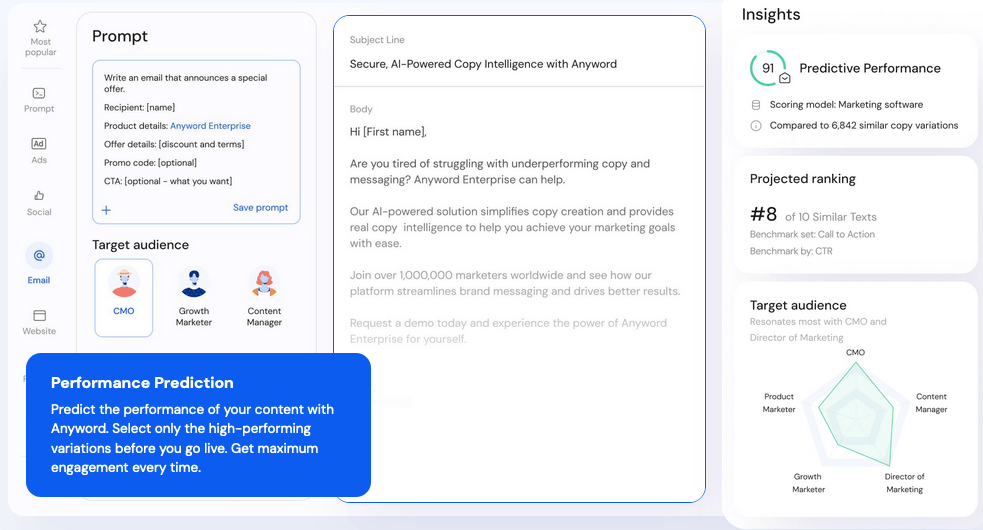983x530 pixels.
Task: Select the Prompt sidebar icon
Action: [39, 93]
